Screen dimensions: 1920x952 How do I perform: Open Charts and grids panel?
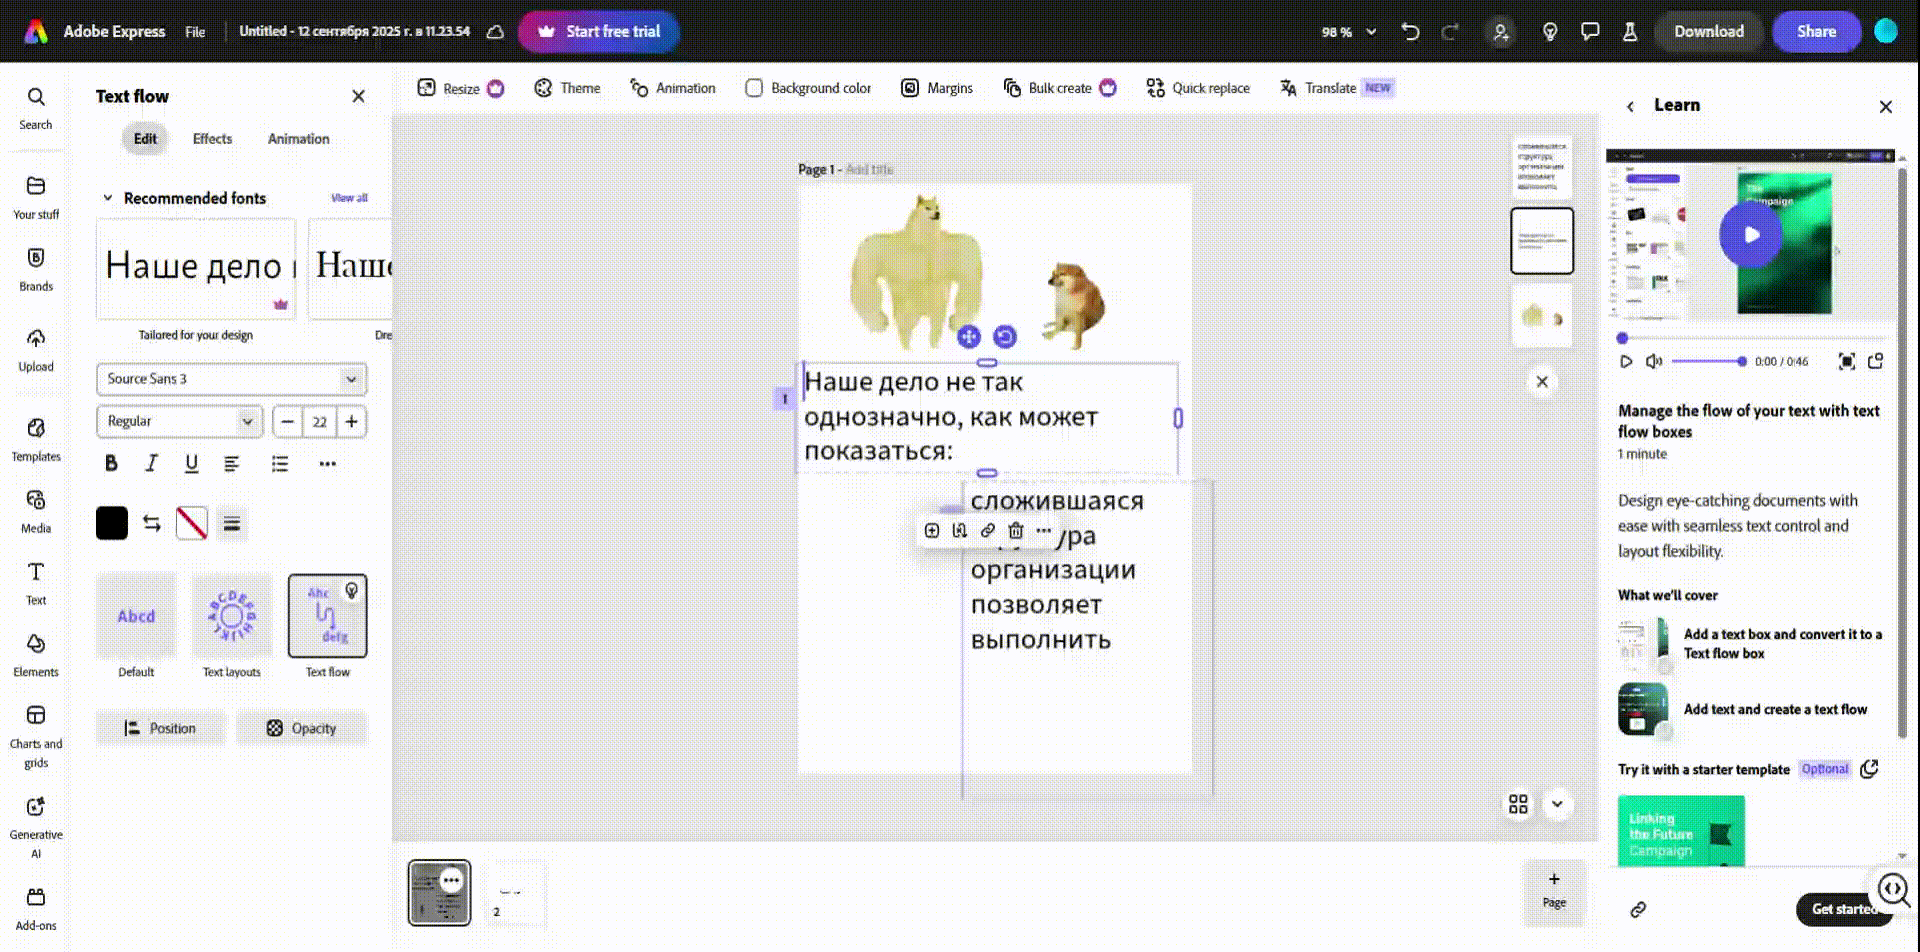[36, 735]
